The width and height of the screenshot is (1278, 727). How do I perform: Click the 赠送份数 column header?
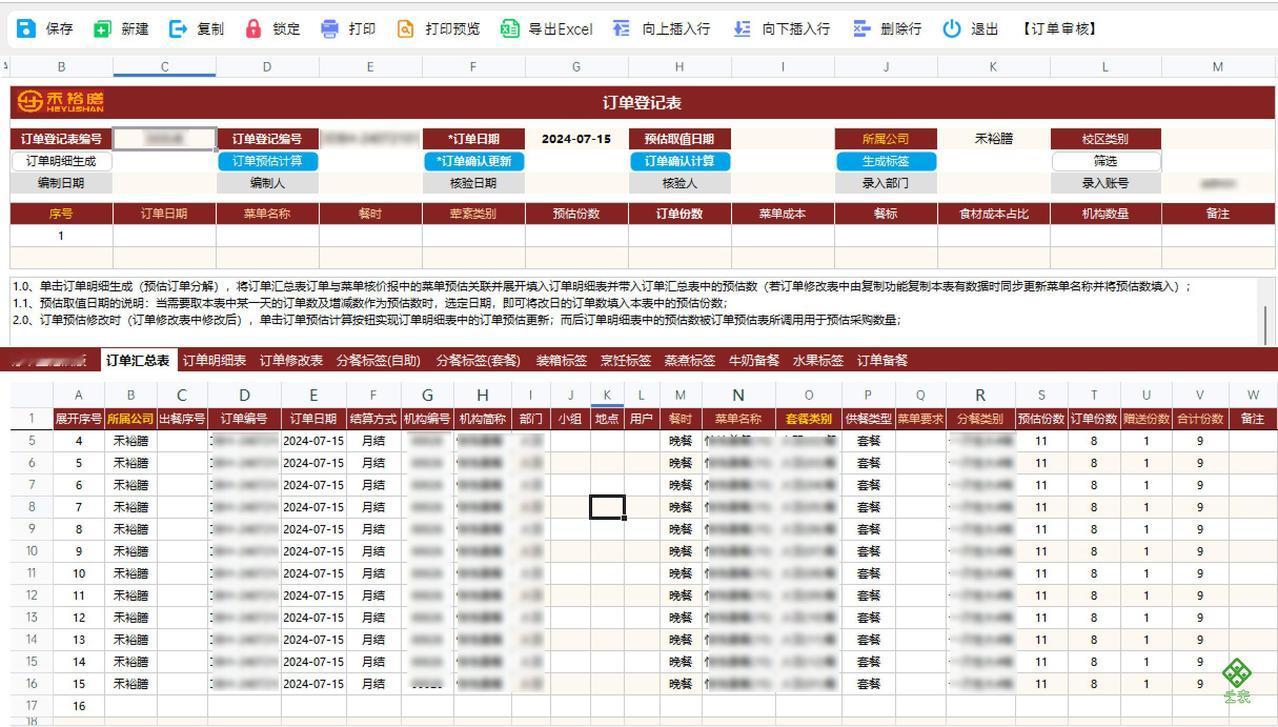(x=1146, y=419)
